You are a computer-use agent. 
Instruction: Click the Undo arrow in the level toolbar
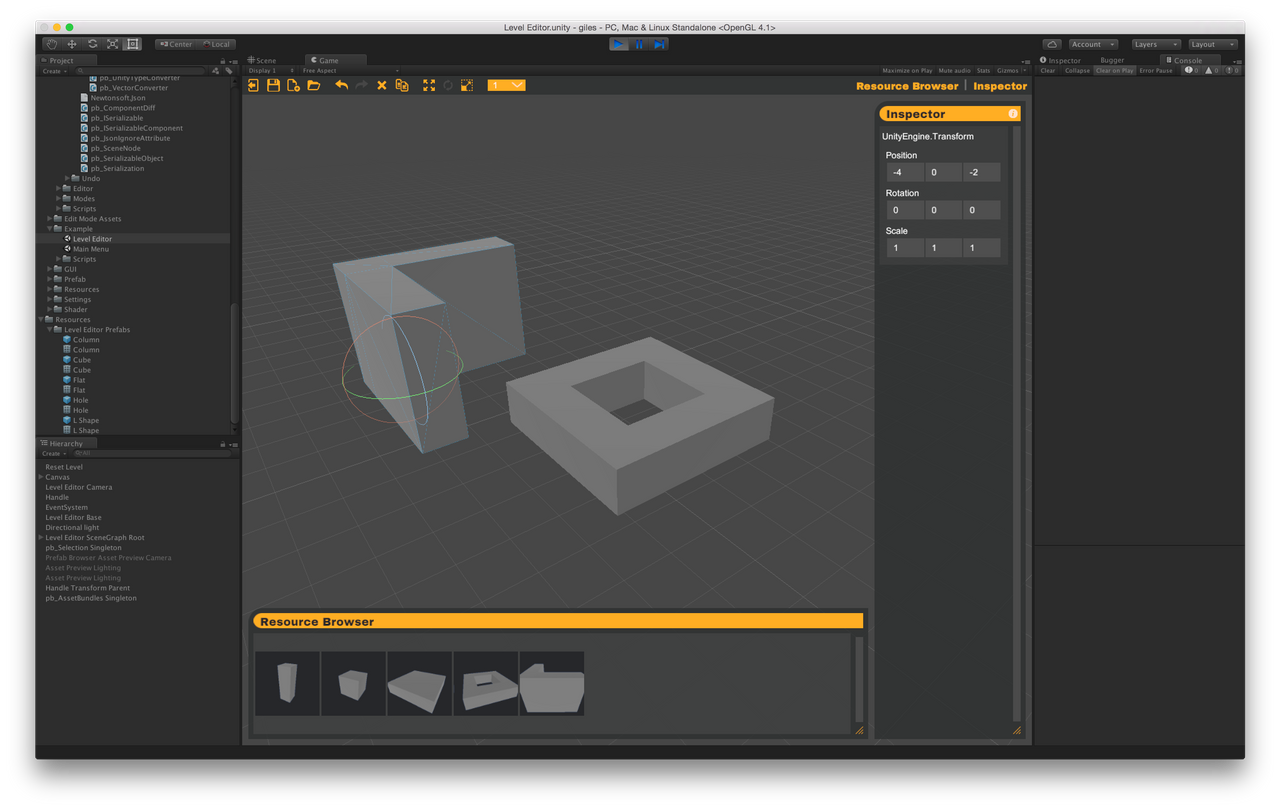tap(340, 85)
